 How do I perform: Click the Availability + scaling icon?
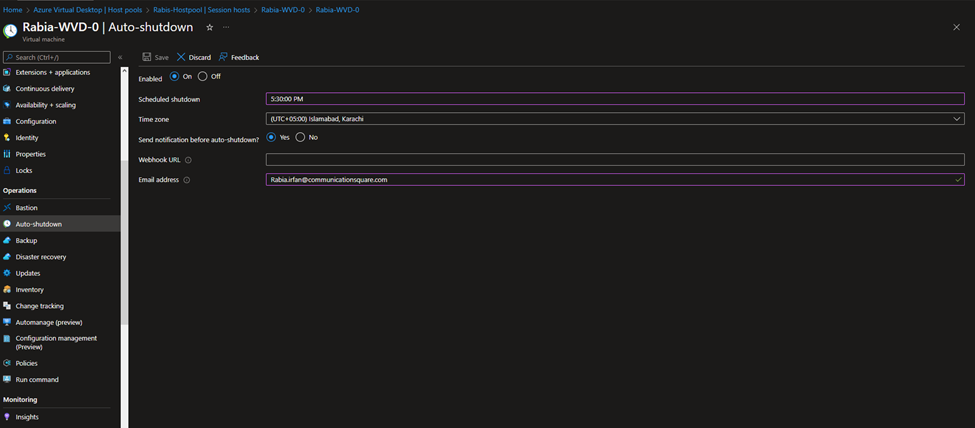click(7, 105)
